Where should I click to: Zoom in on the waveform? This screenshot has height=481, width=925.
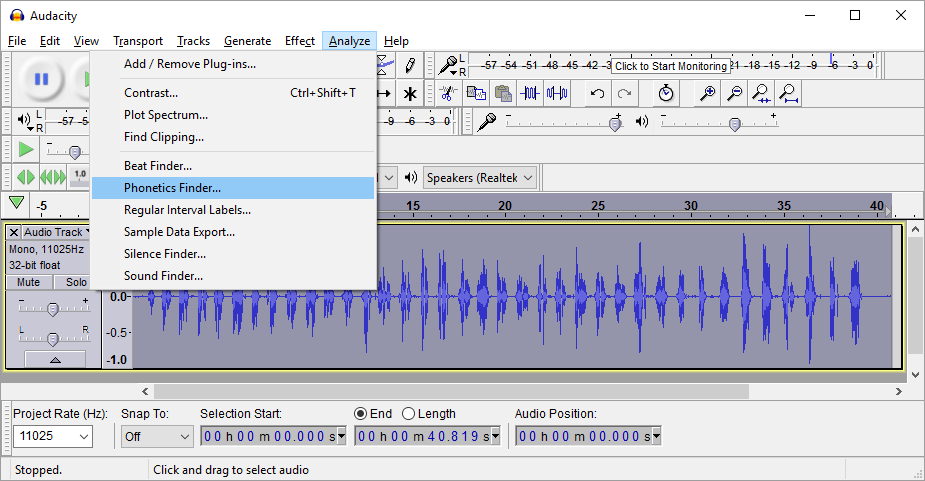pos(707,93)
